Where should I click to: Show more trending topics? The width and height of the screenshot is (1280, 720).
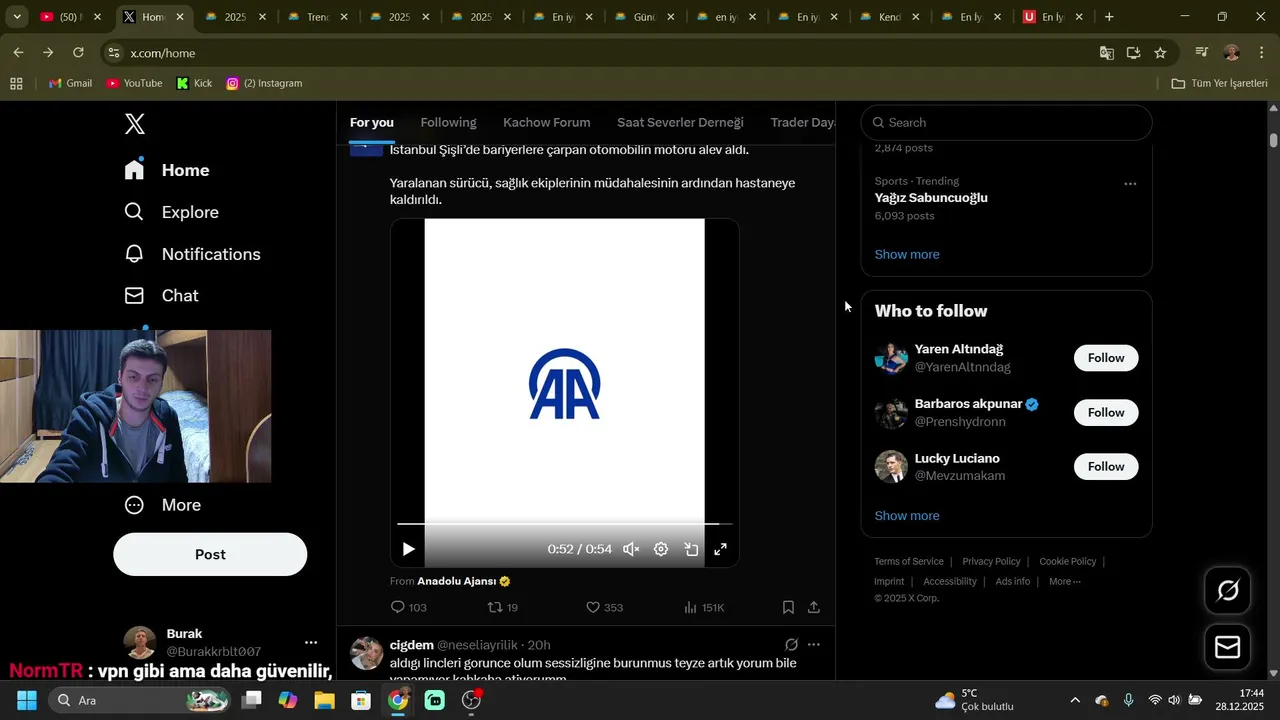(907, 254)
